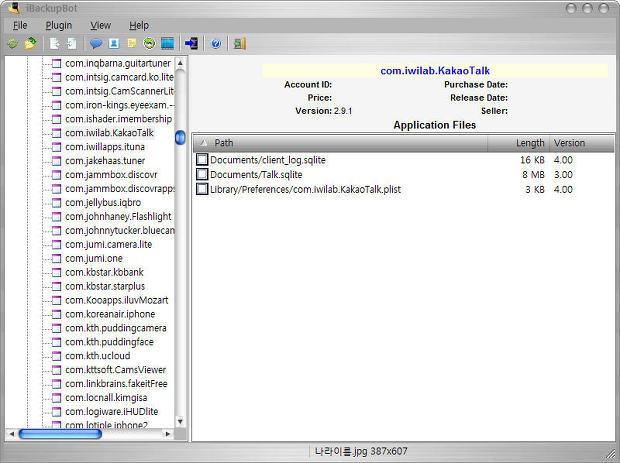Select com.kth.puddingcamera in the tree

click(x=116, y=328)
